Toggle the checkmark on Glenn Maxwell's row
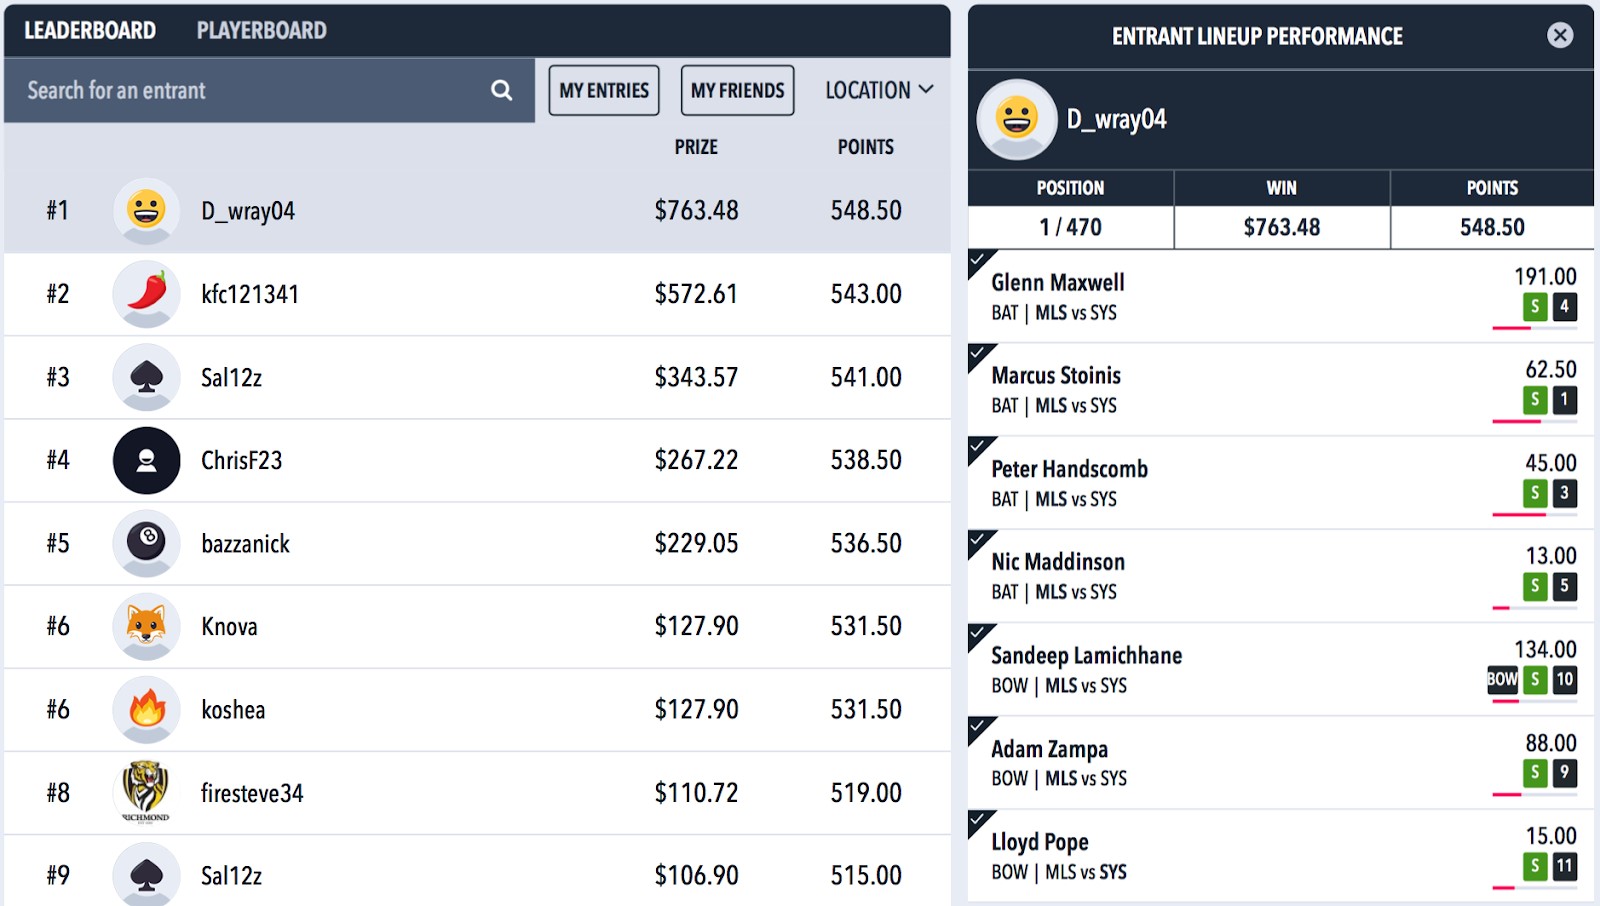Viewport: 1600px width, 906px height. coord(979,261)
